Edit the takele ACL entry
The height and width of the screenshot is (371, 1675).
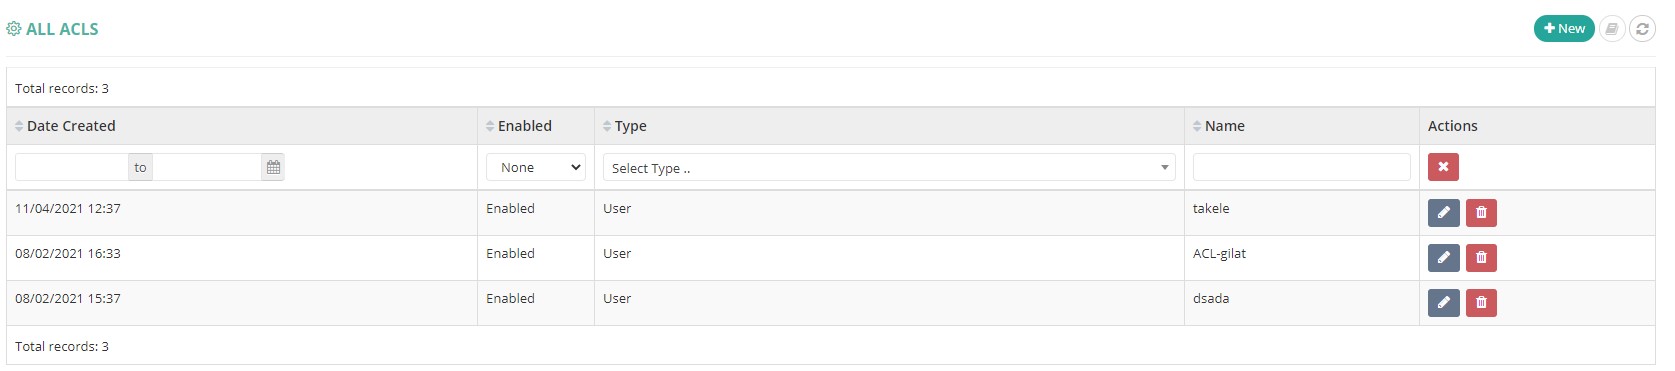pos(1443,212)
